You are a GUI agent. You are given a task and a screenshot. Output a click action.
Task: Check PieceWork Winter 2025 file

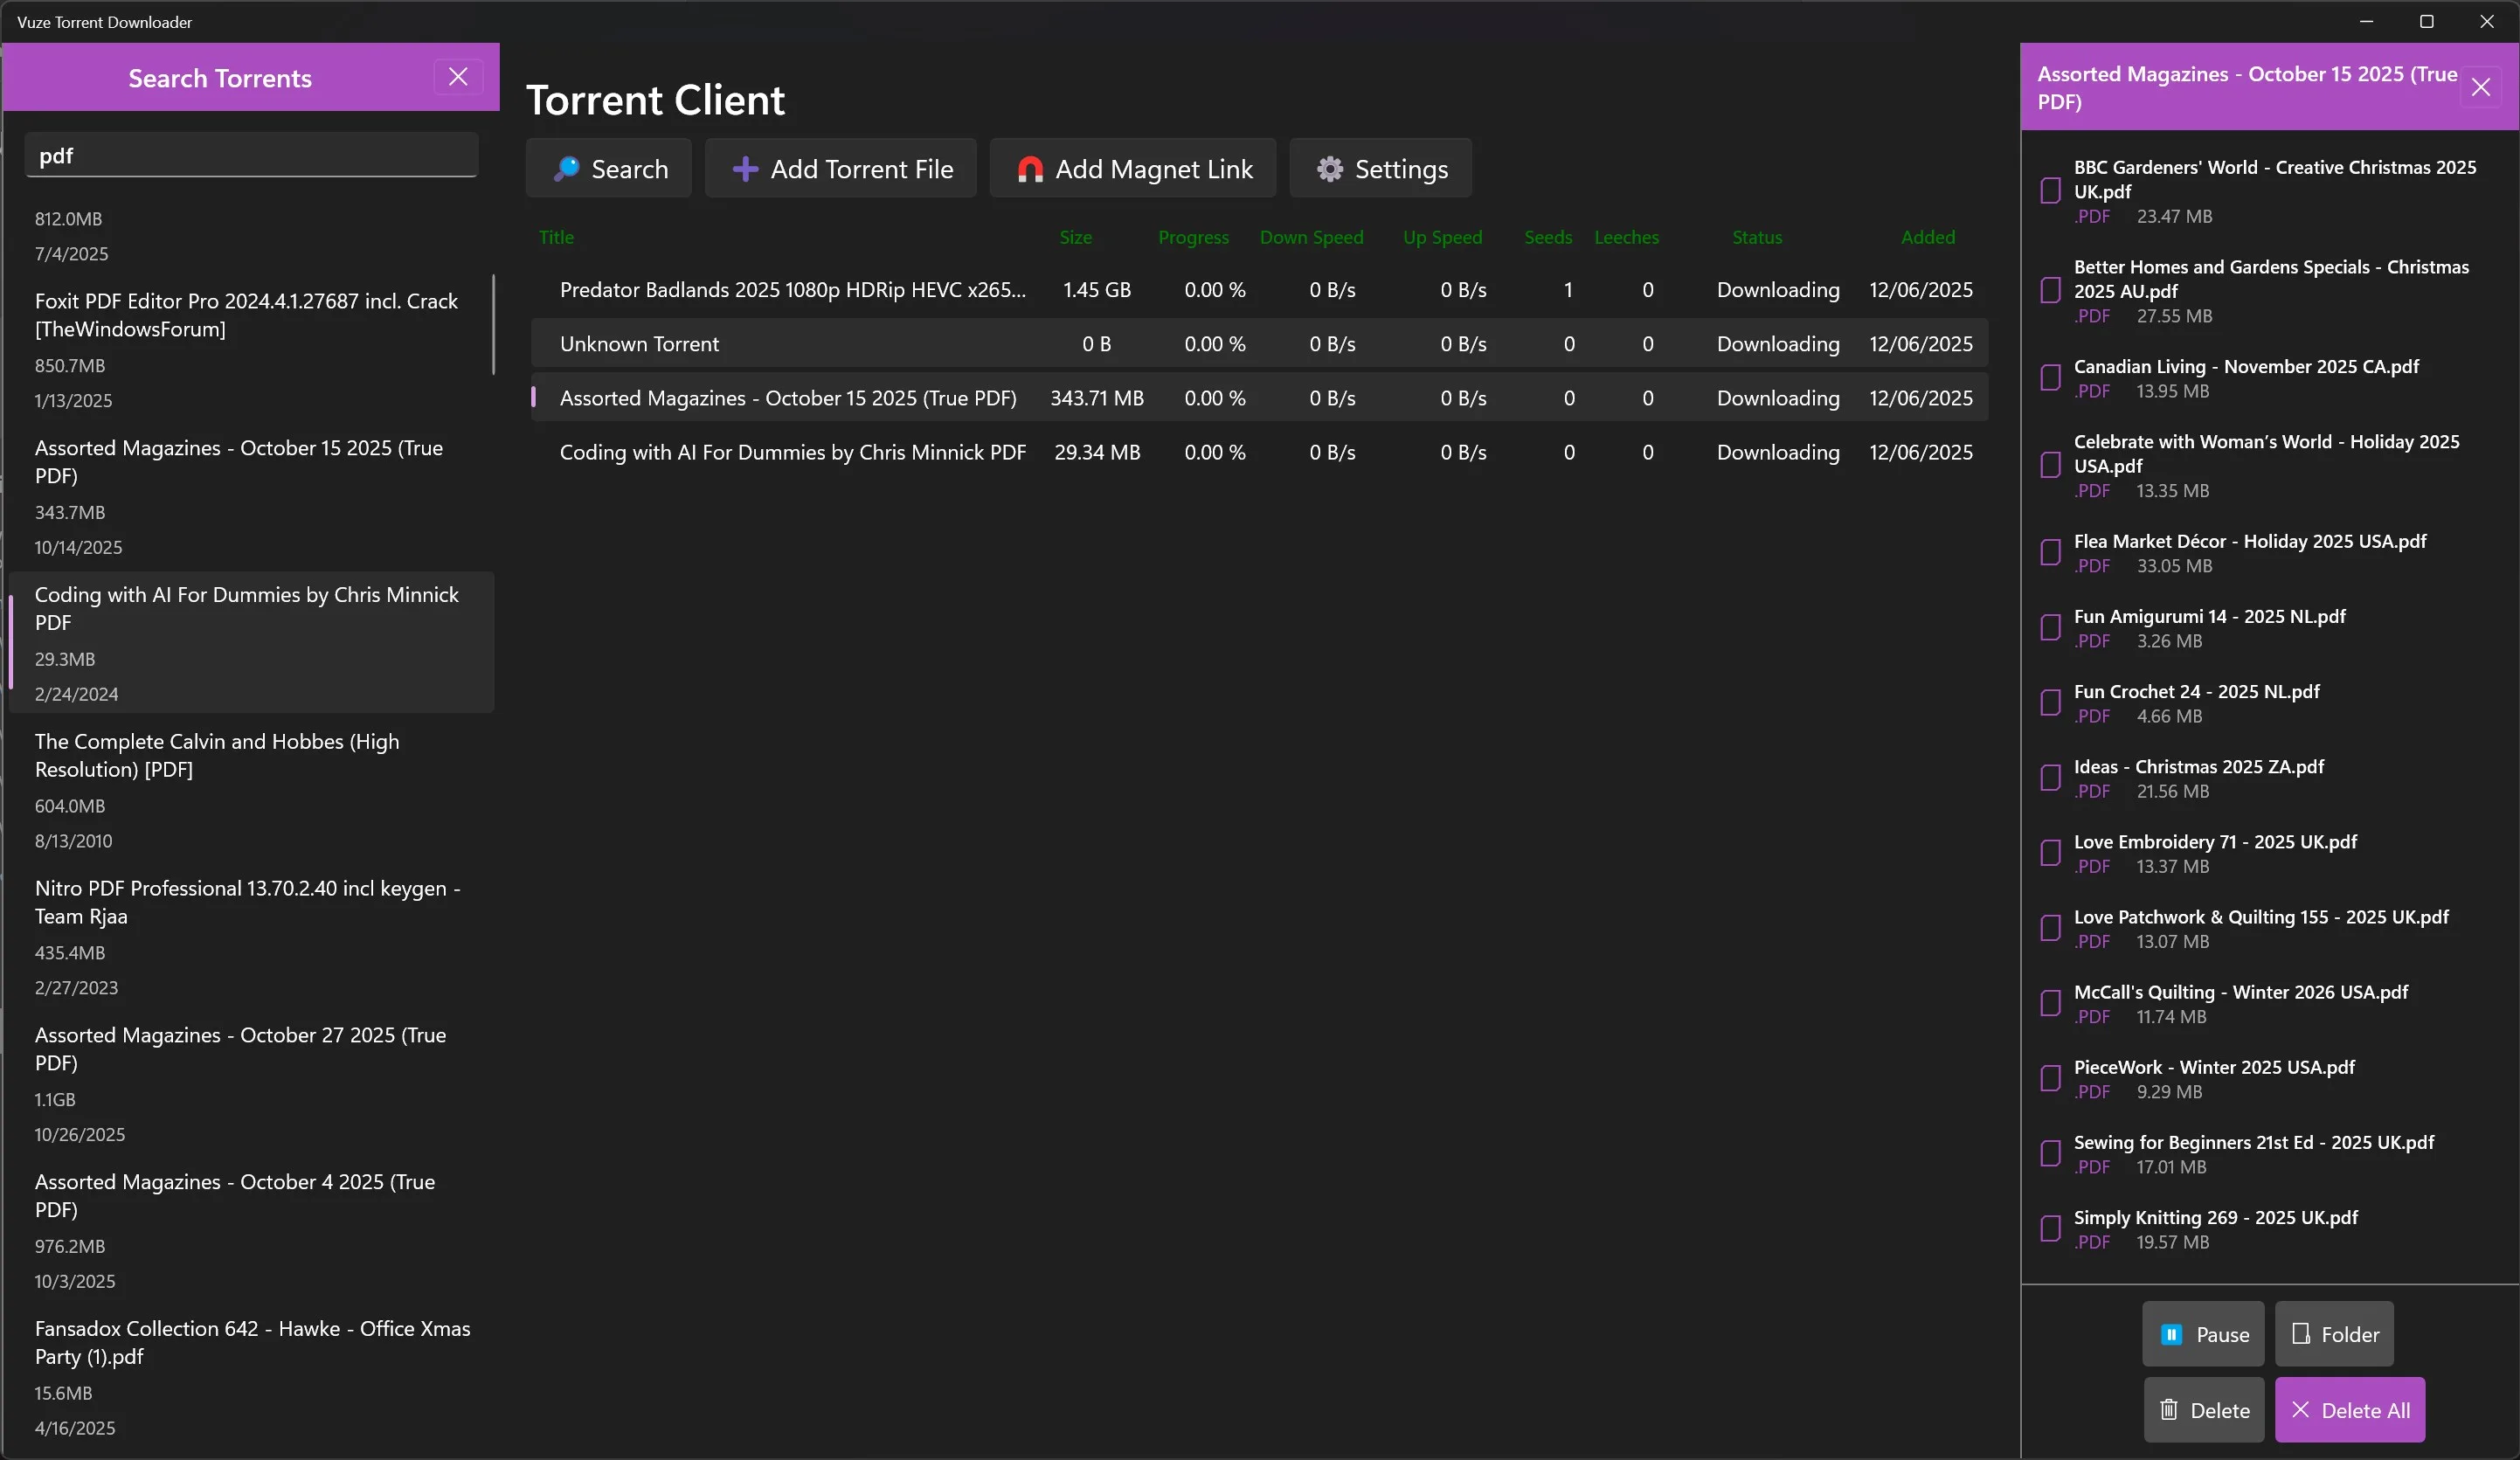pyautogui.click(x=2050, y=1079)
